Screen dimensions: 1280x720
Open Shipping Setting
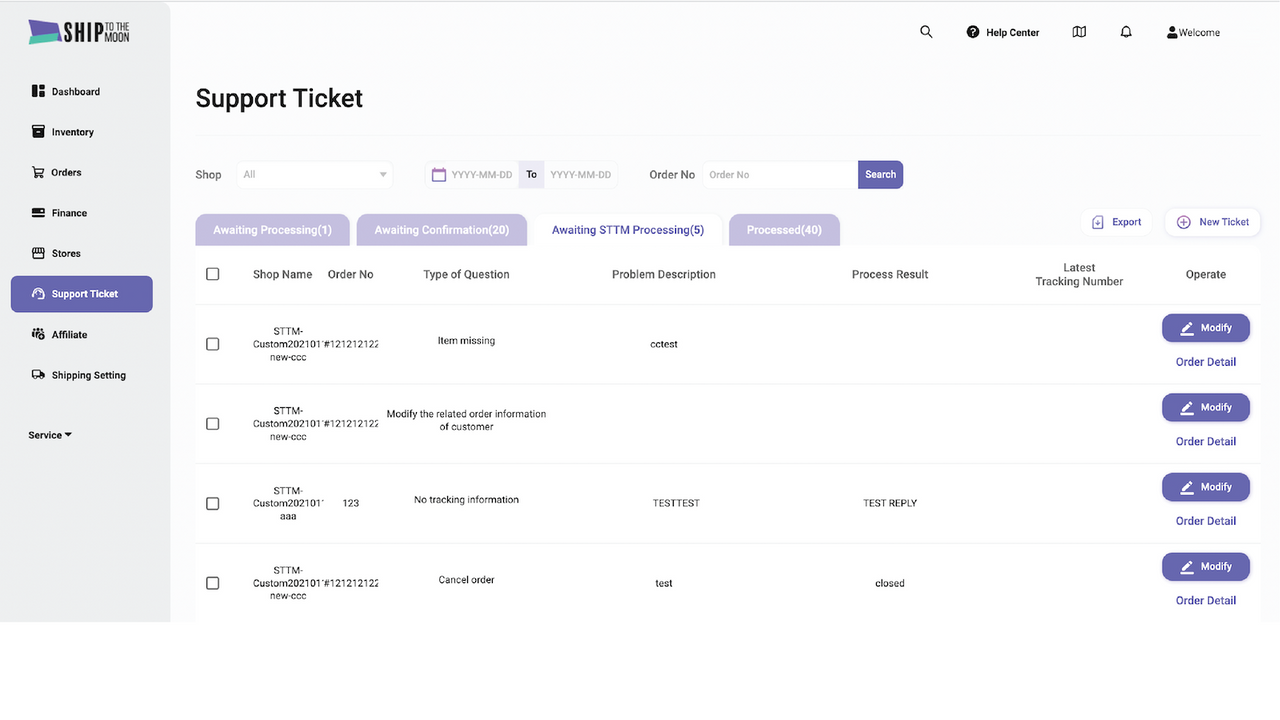pyautogui.click(x=88, y=374)
